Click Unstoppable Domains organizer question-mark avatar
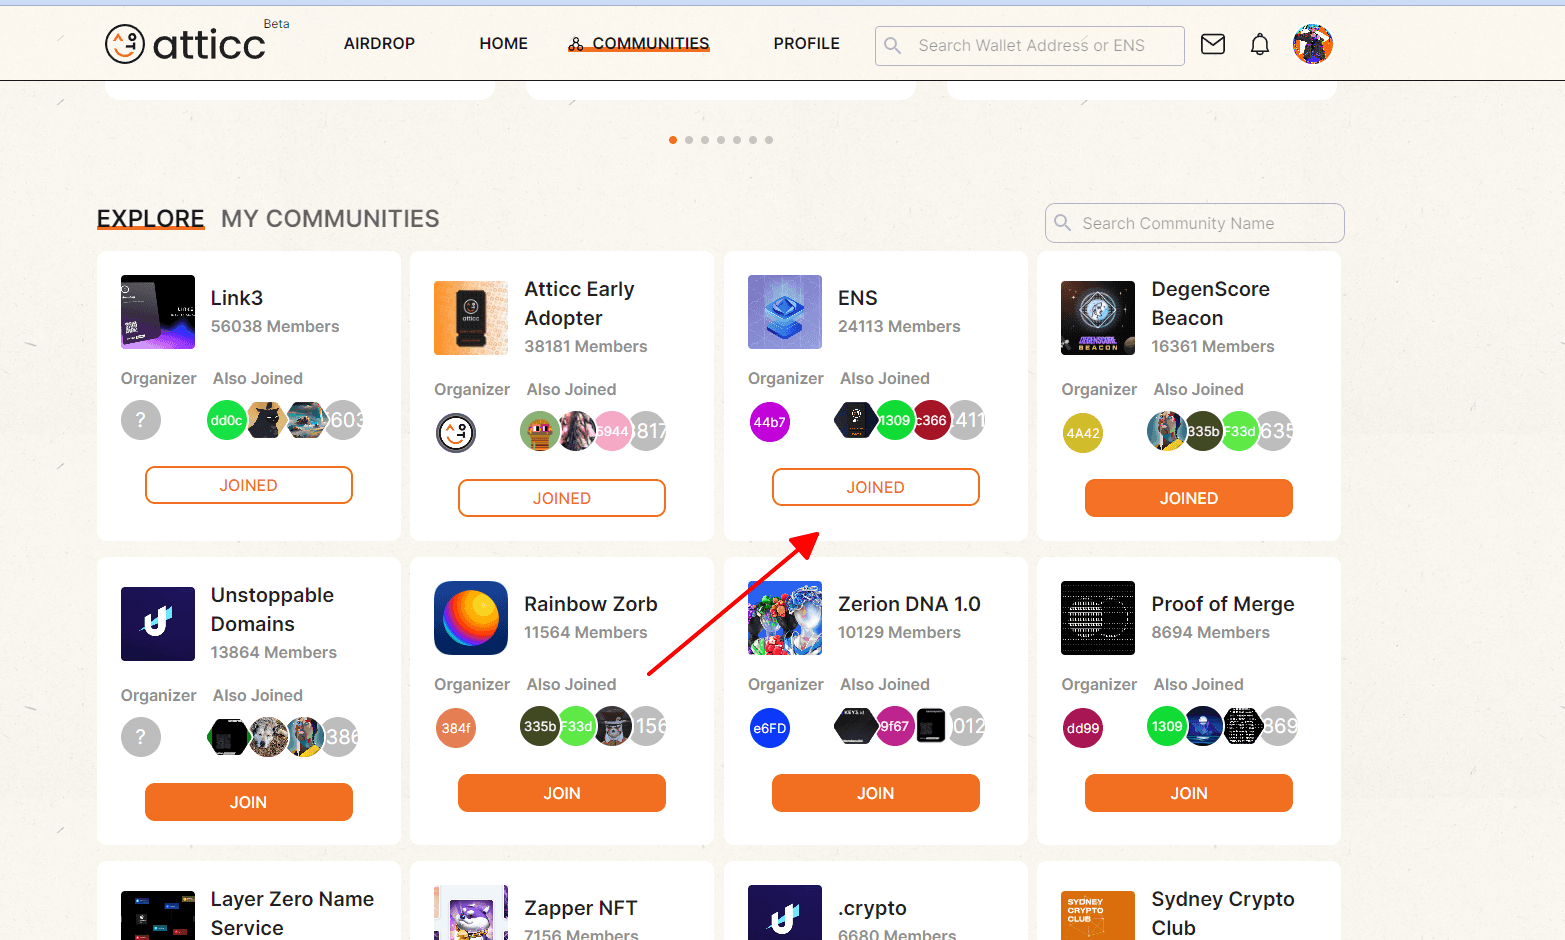This screenshot has height=940, width=1565. (x=141, y=737)
